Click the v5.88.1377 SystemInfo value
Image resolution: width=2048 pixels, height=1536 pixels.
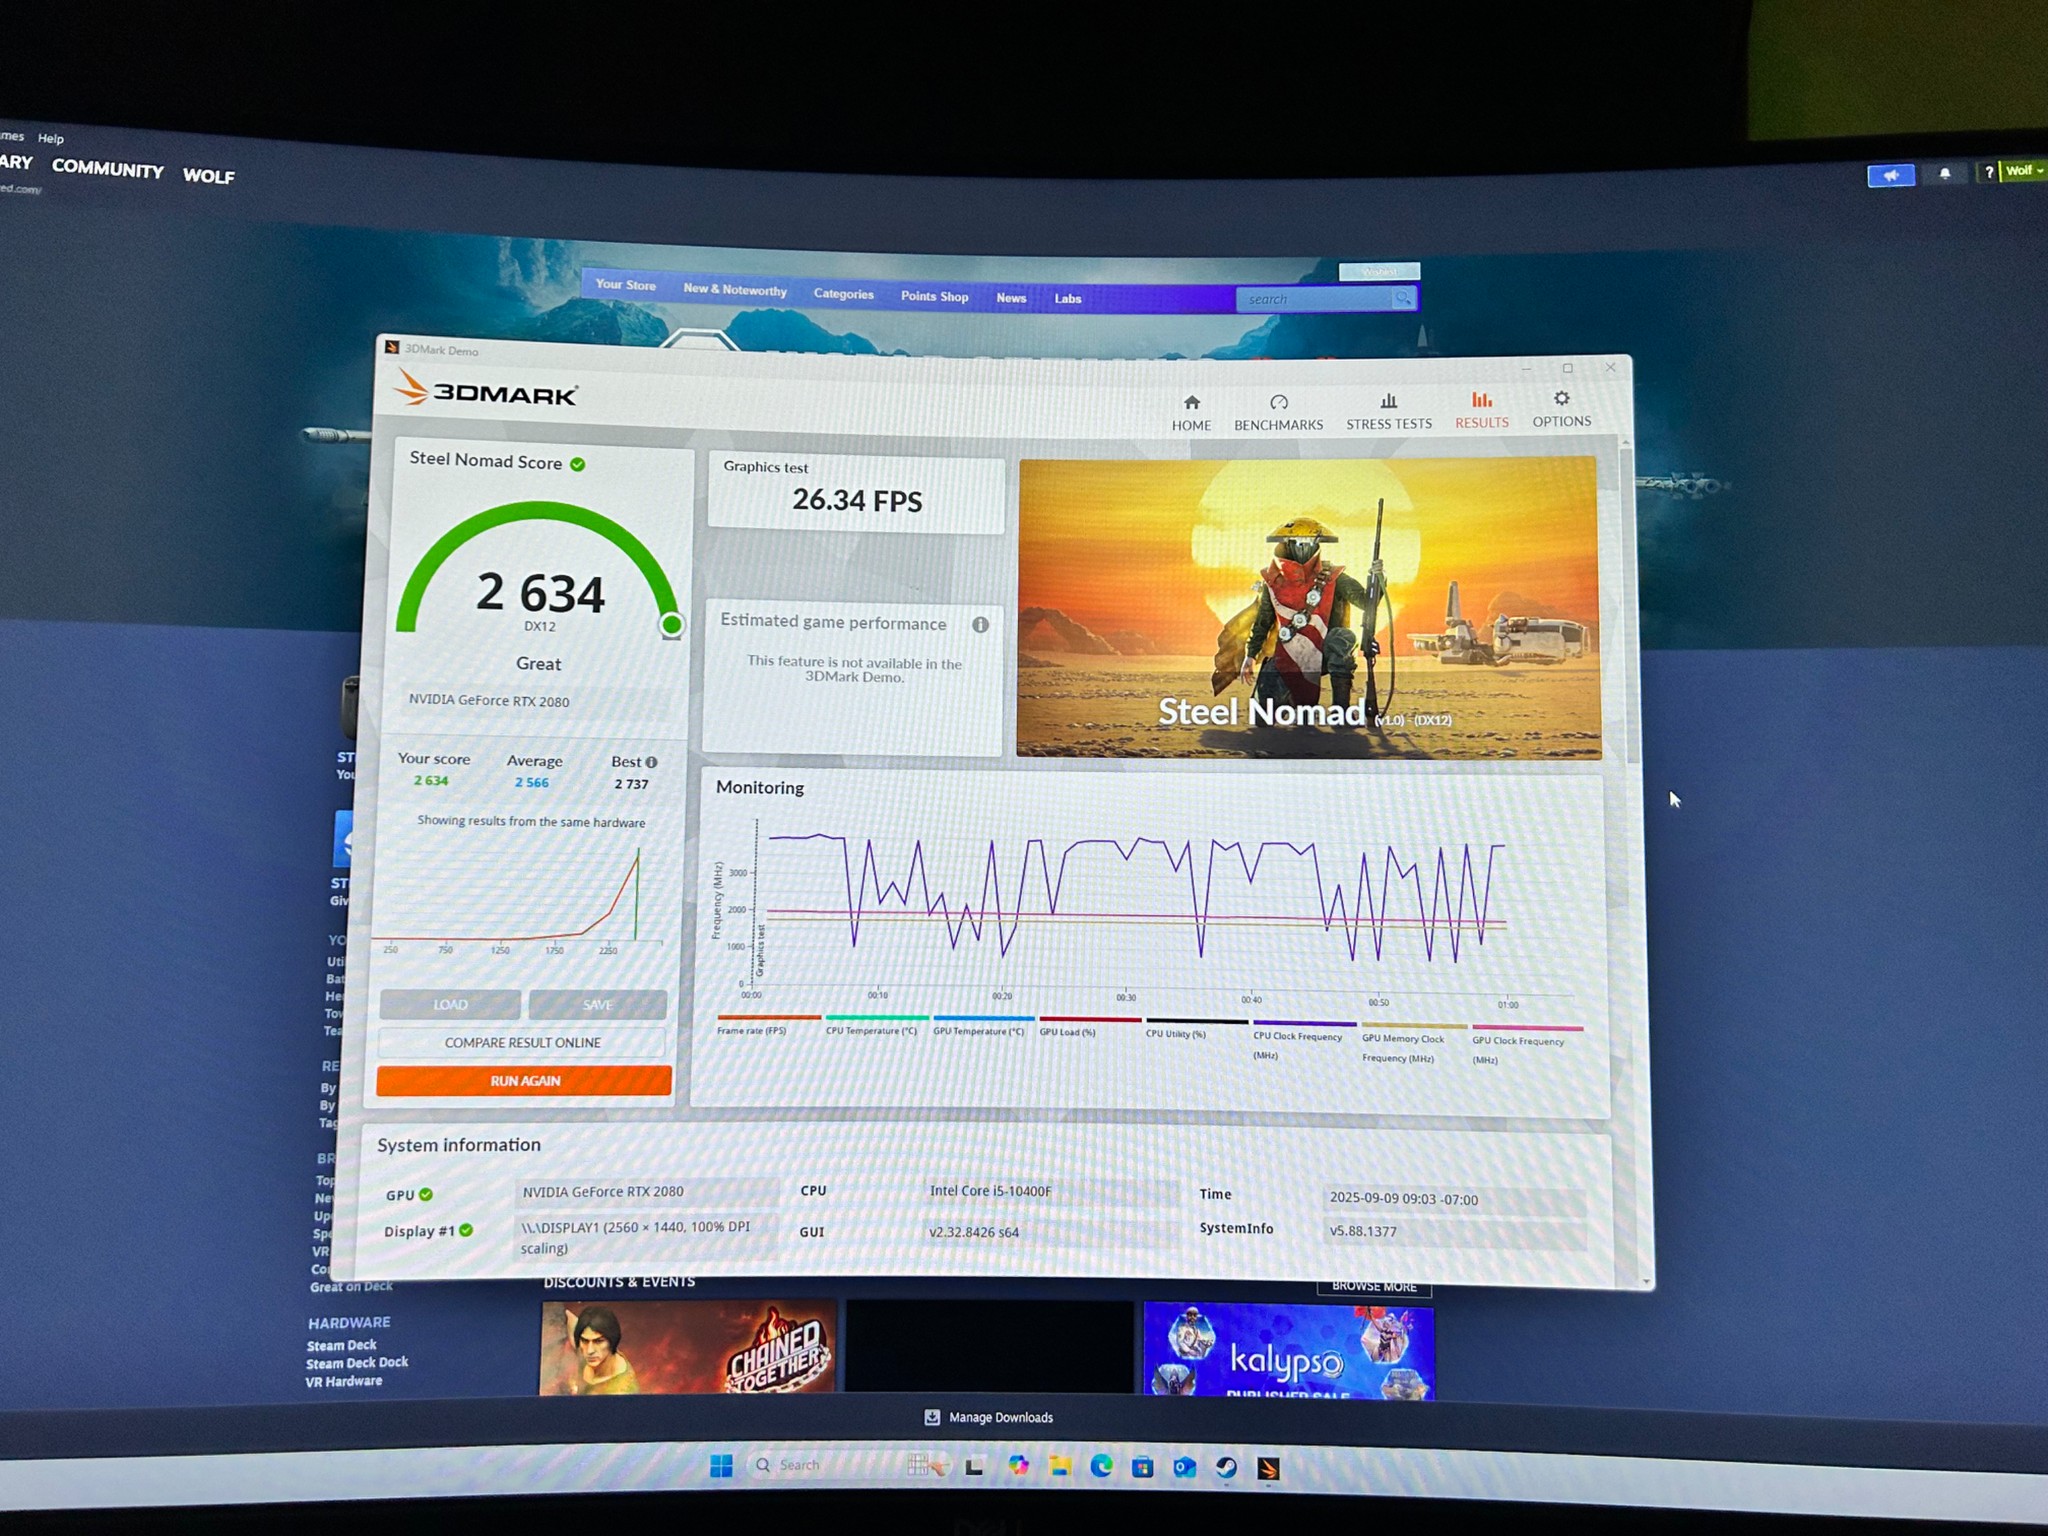click(1363, 1231)
